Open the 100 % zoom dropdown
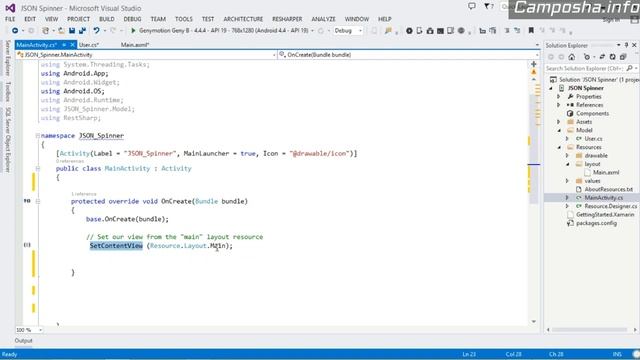The width and height of the screenshot is (640, 360). [40, 330]
